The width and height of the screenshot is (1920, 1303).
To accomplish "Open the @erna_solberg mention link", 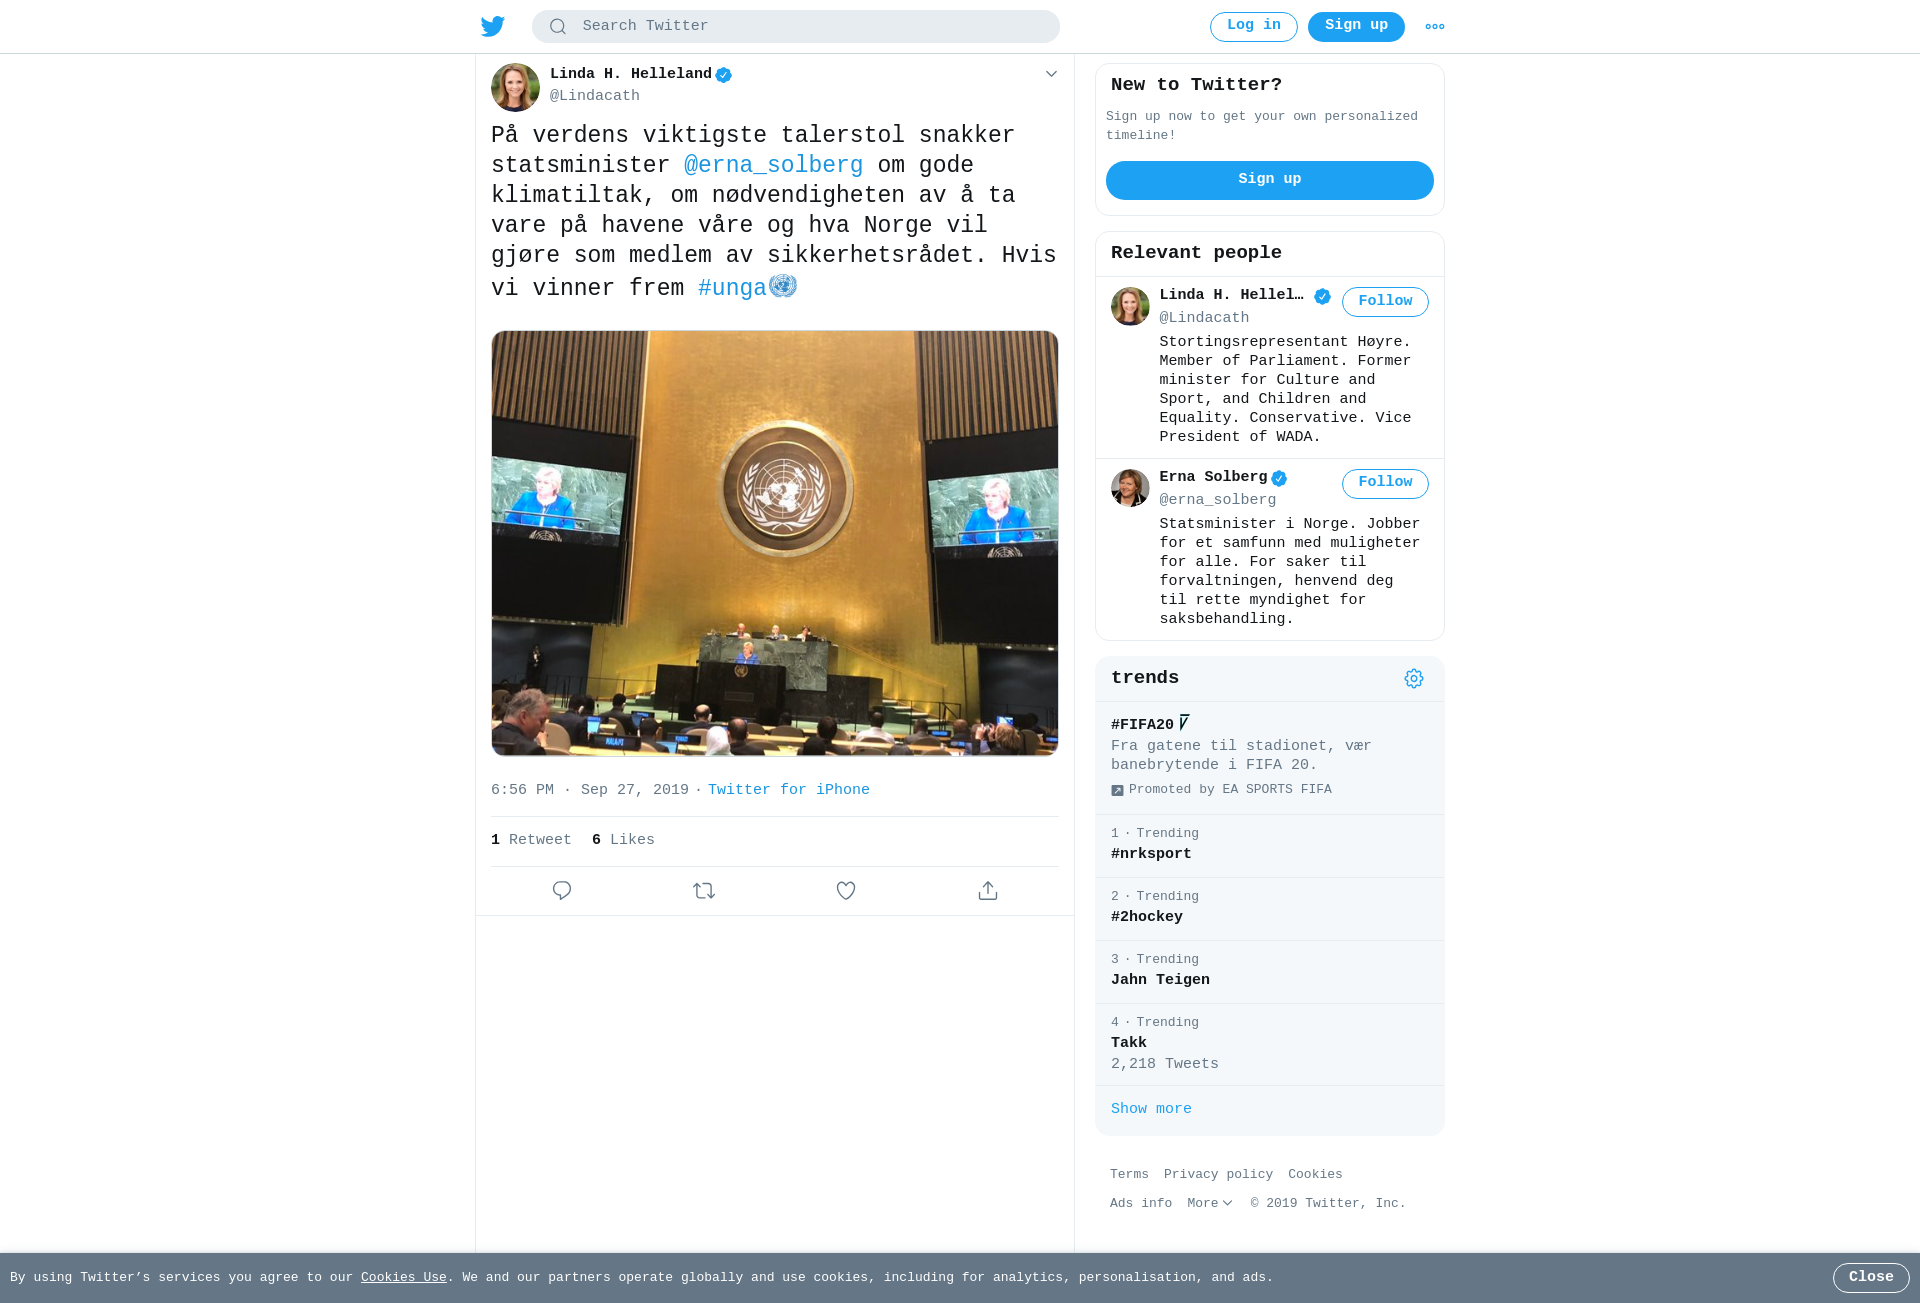I will tap(773, 165).
